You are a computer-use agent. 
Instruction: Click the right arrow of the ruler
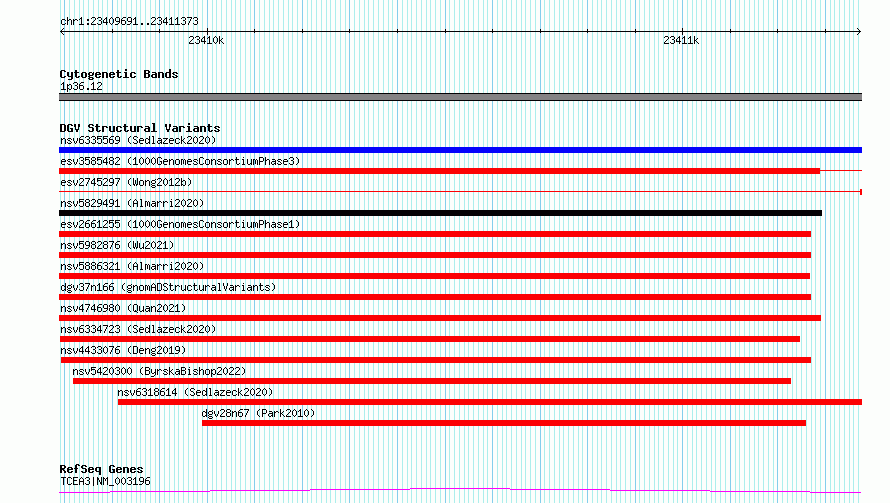pos(859,31)
